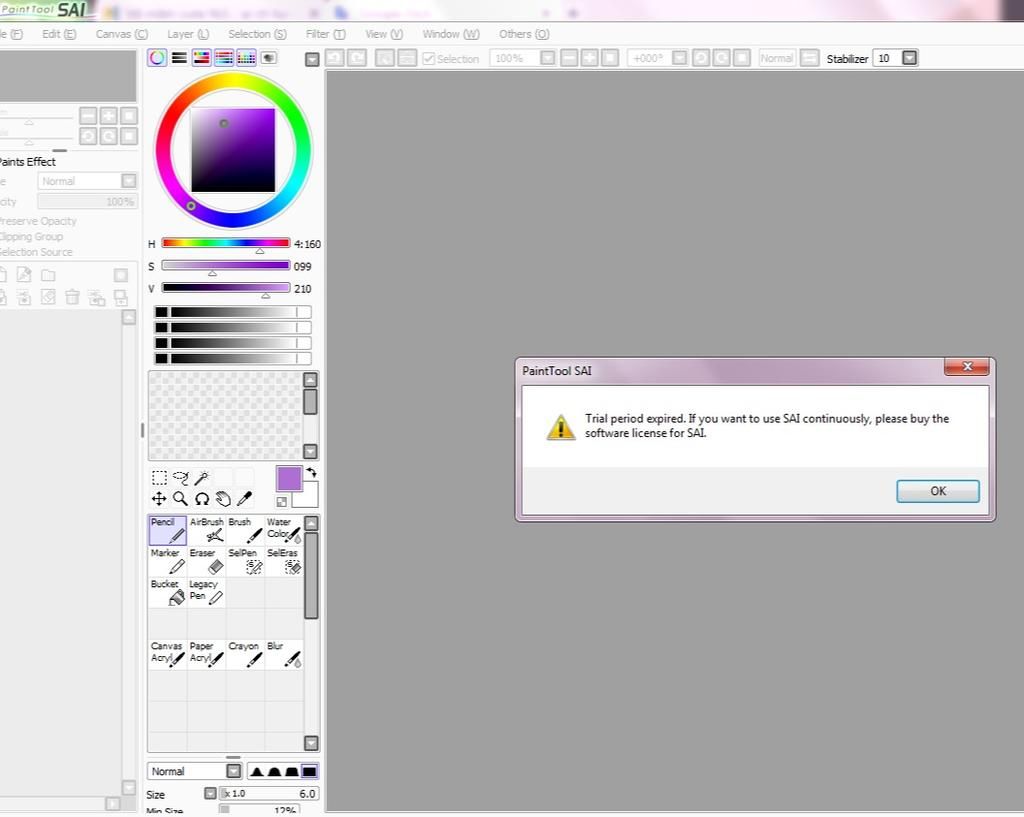The image size is (1024, 817).
Task: Select the SelPen tool
Action: pos(245,561)
